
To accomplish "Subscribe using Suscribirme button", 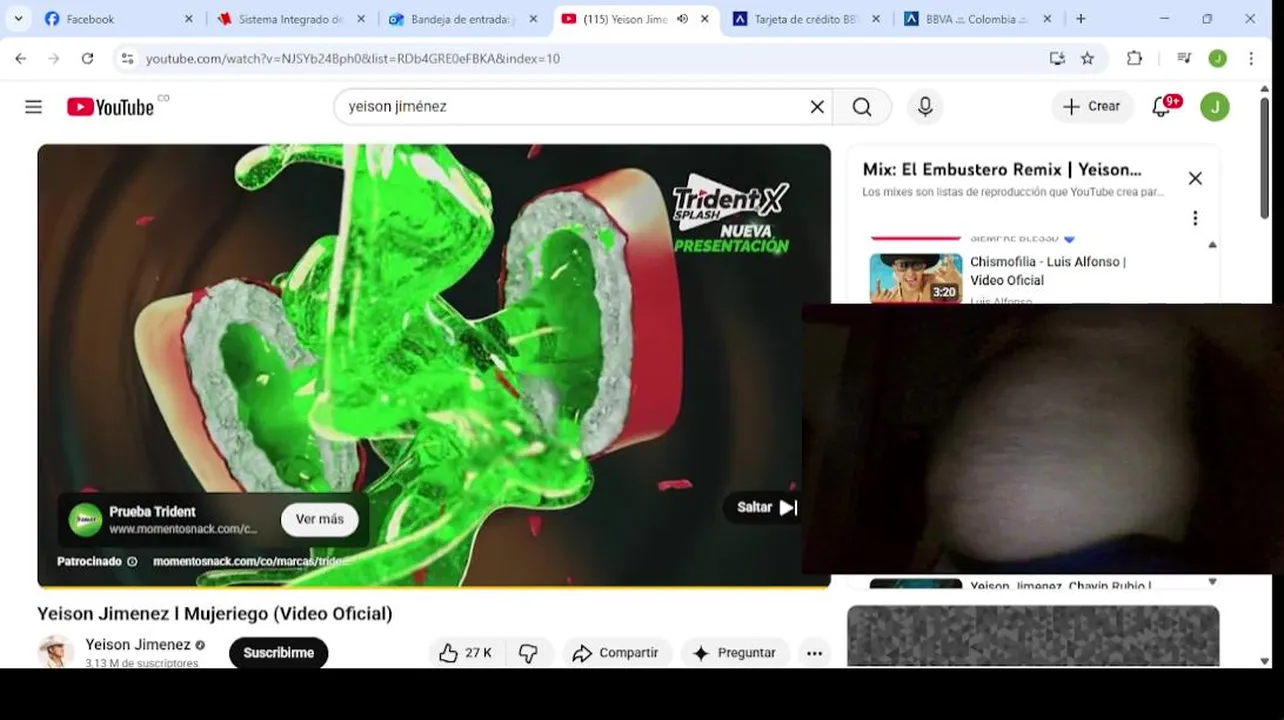I will (279, 653).
